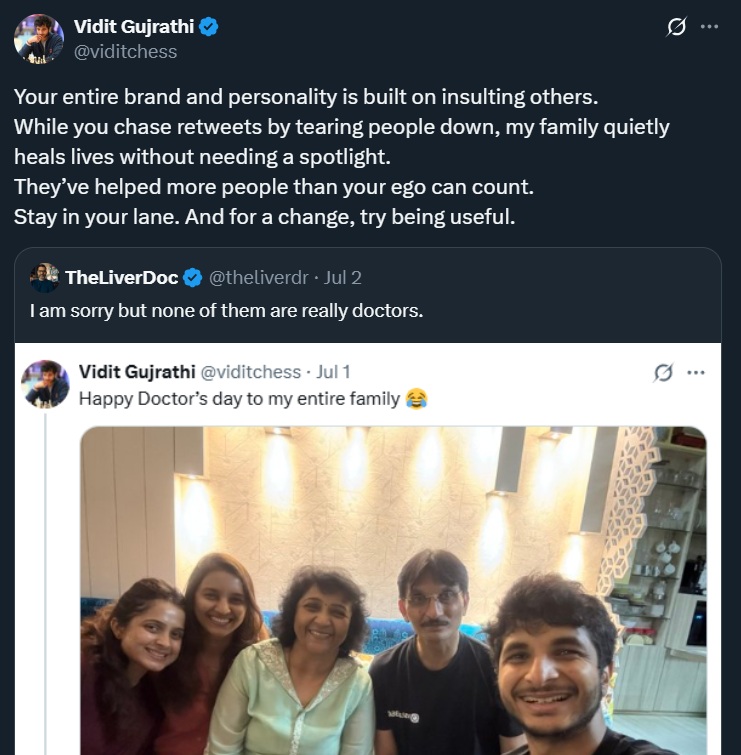Click the @viditchess handle under the top name
Viewport: 741px width, 755px height.
tap(125, 51)
